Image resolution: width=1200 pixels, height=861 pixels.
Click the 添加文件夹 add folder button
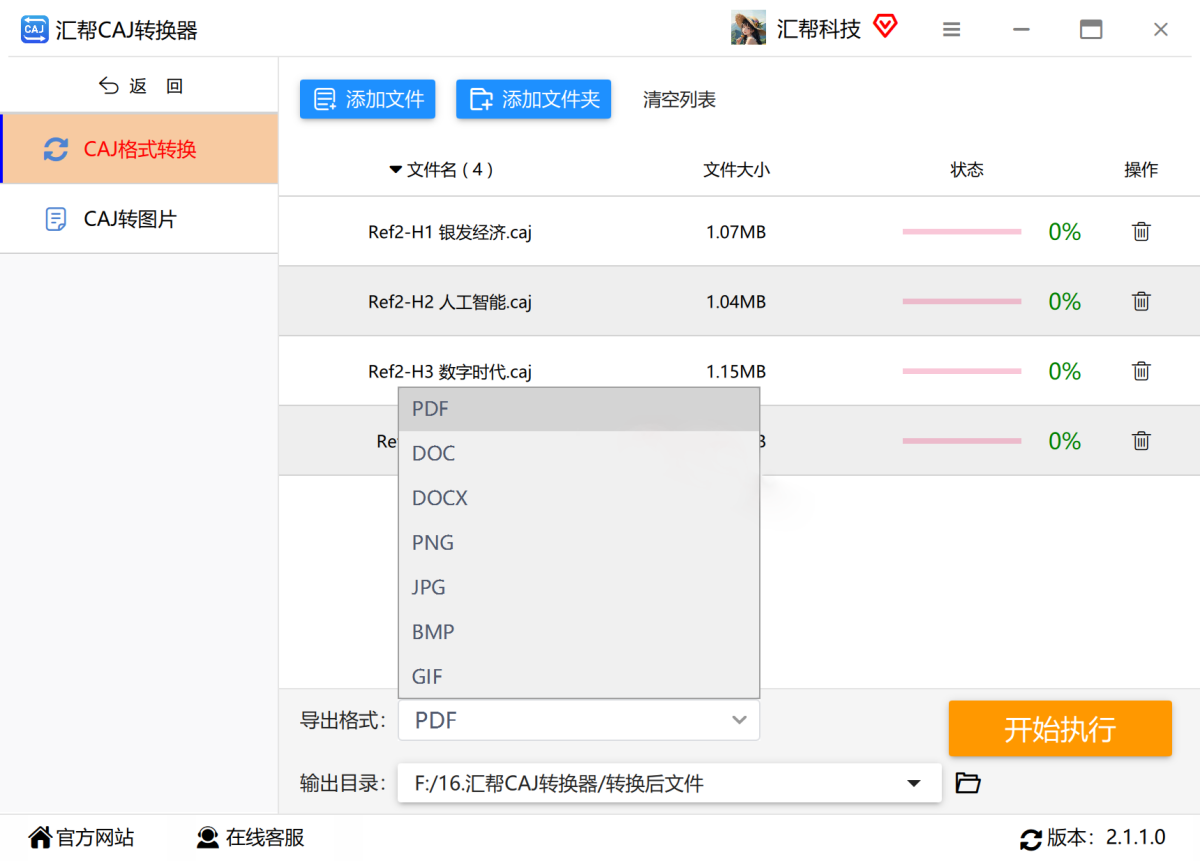coord(533,99)
